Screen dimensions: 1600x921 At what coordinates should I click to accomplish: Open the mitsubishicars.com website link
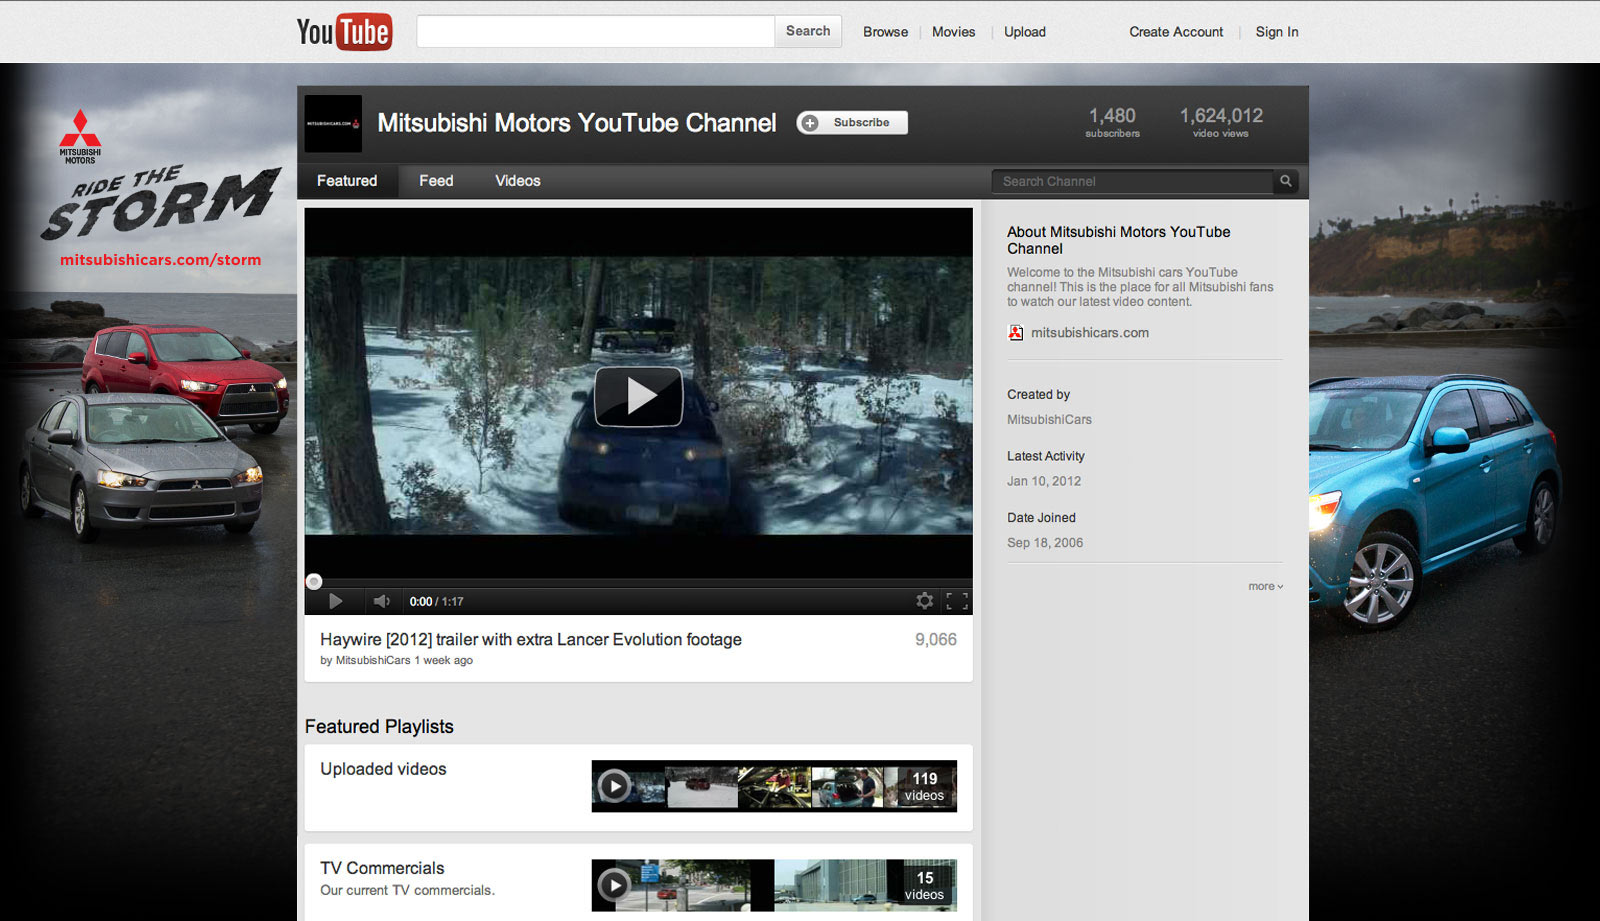tap(1090, 333)
